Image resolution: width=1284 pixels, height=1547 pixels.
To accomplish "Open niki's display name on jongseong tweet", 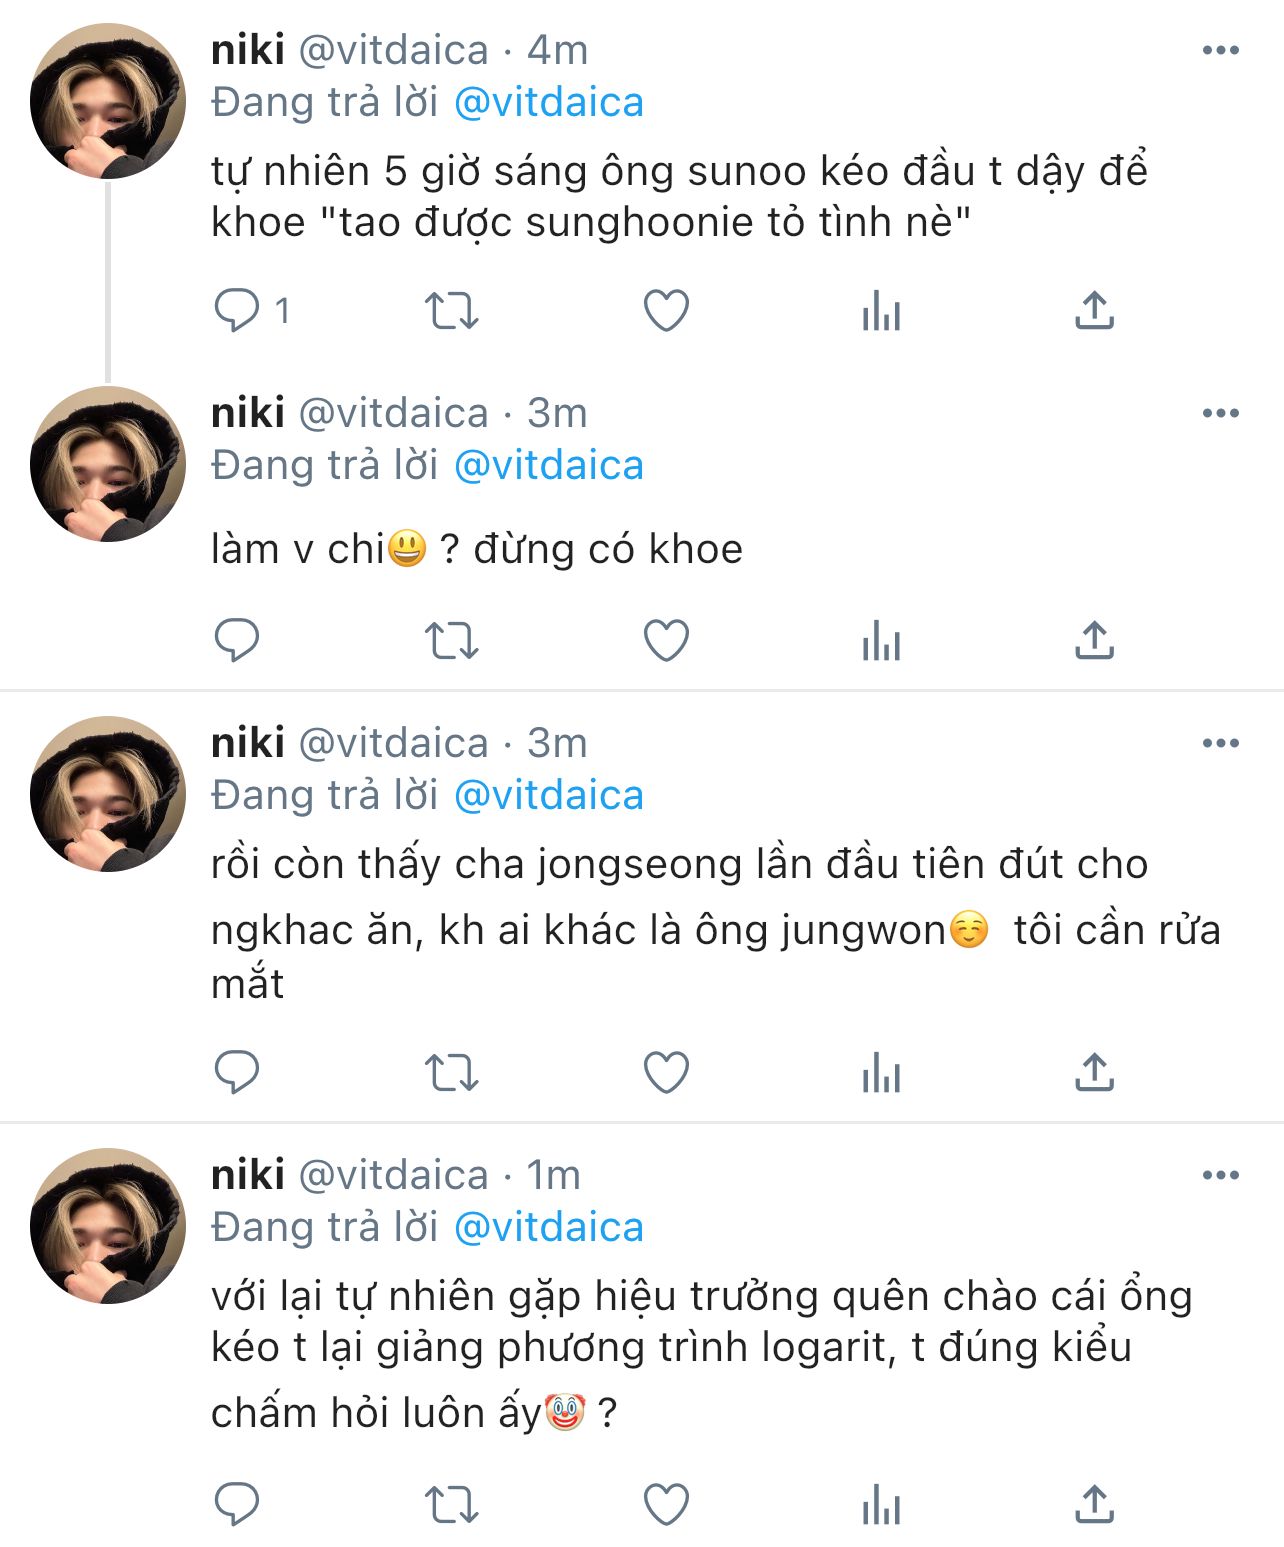I will point(248,743).
